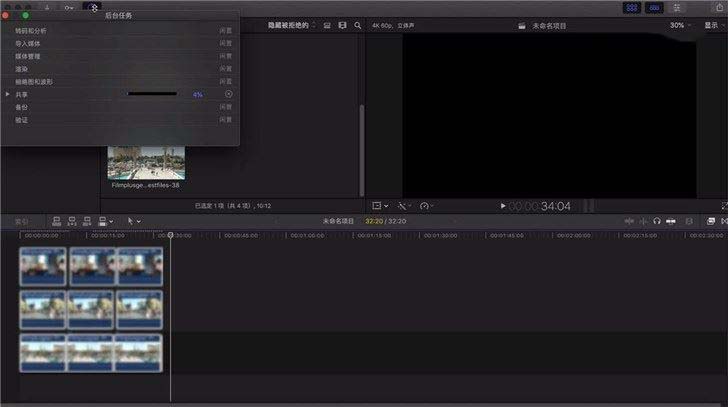Select first clip in top timeline row
Screen dimensions: 728x407
pos(43,266)
